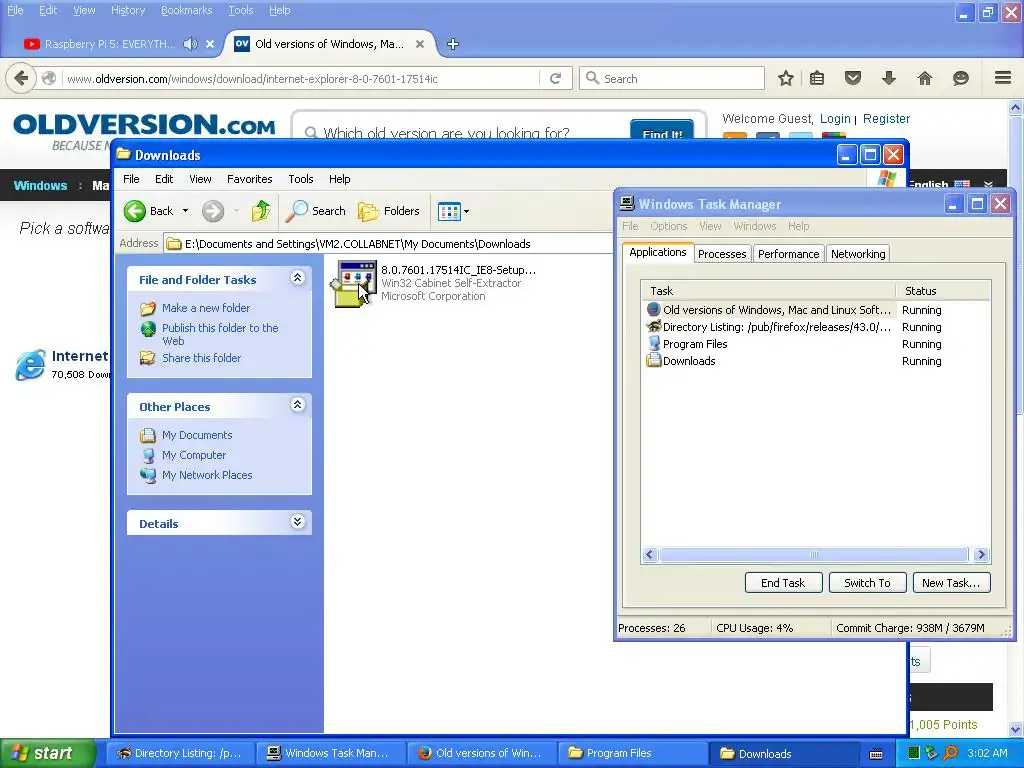Open Explorer Views dropdown button
Screen dimensions: 1024x768
[x=453, y=212]
